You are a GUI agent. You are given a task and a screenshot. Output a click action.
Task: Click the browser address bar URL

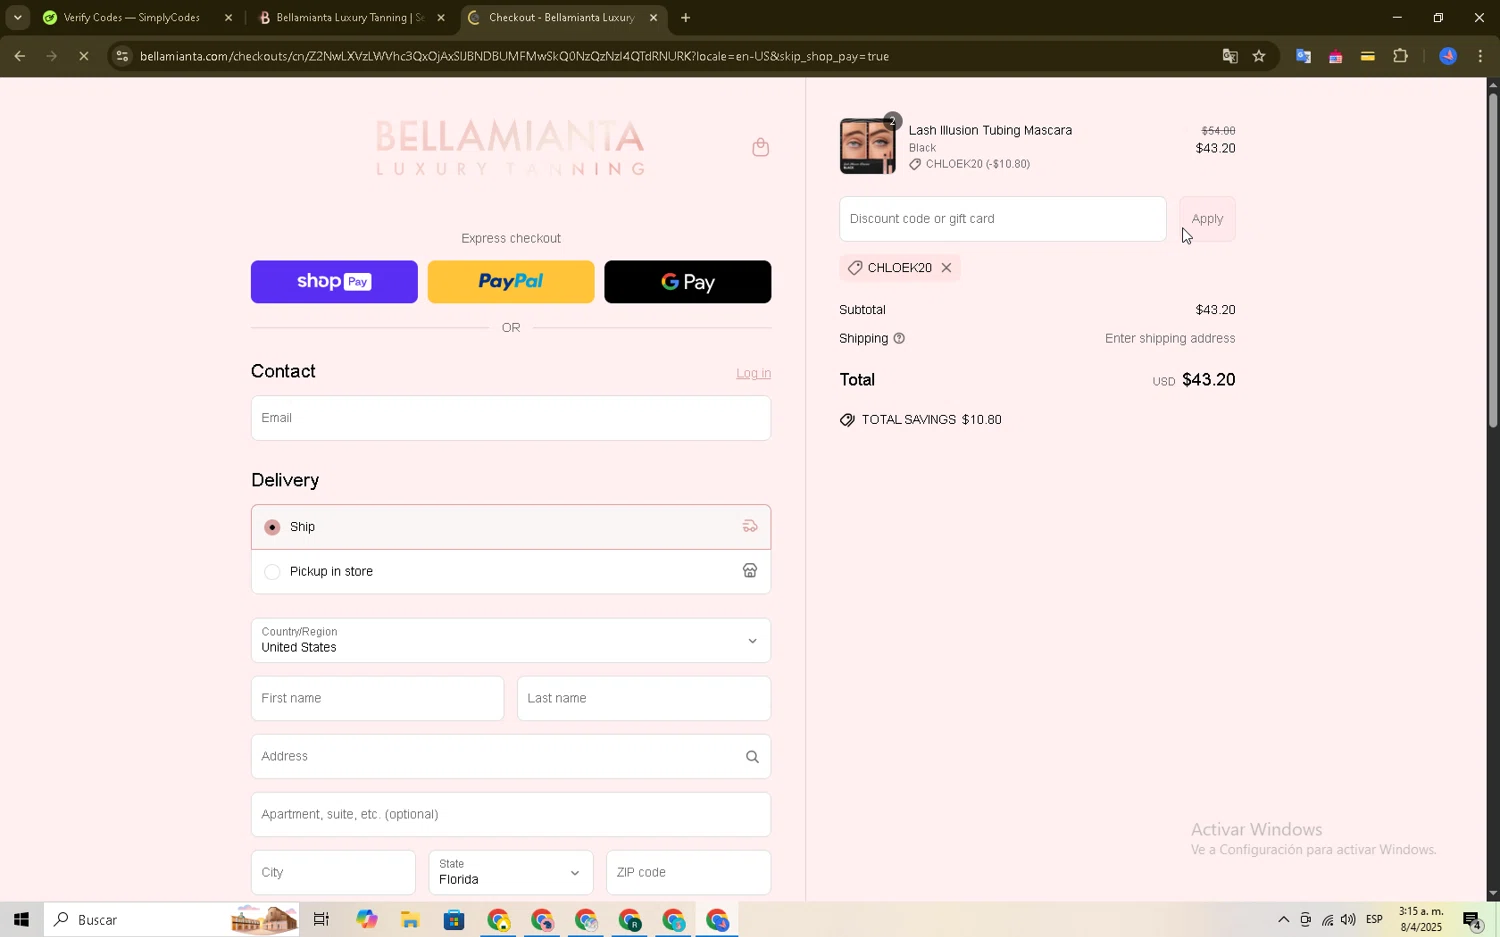point(514,56)
